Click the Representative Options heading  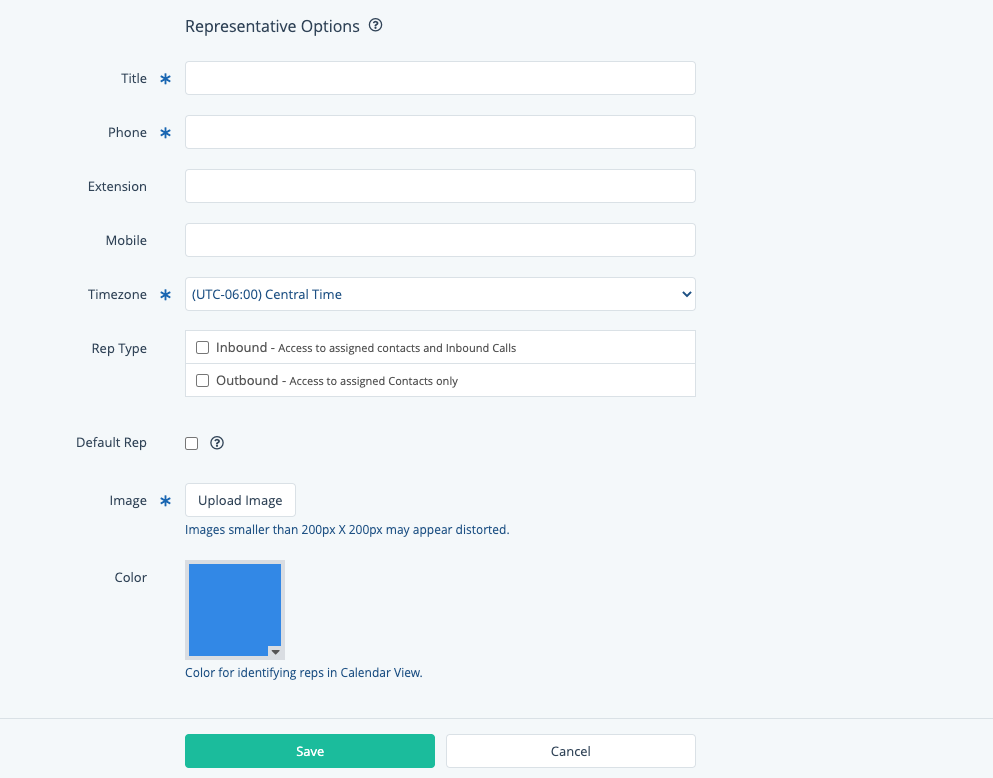coord(272,27)
